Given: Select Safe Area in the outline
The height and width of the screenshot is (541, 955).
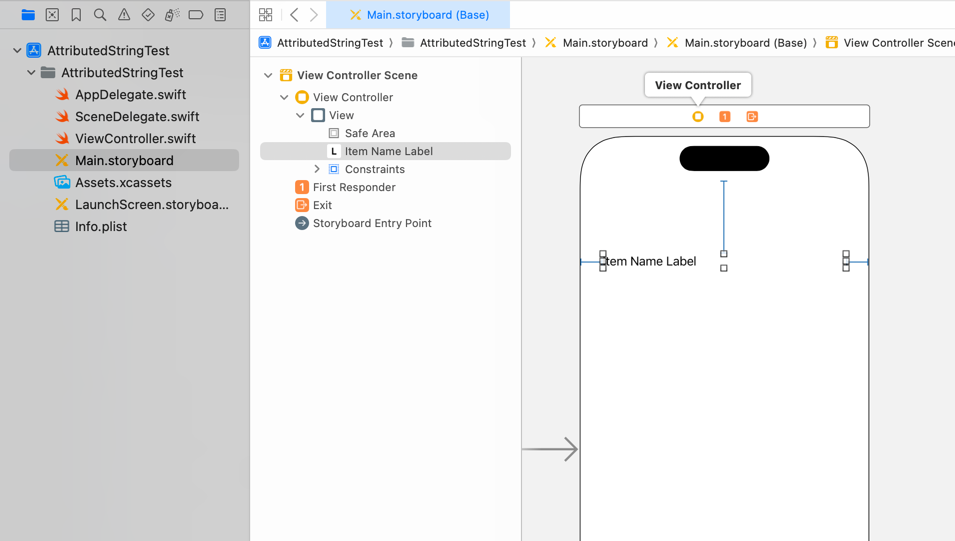Looking at the screenshot, I should [369, 133].
